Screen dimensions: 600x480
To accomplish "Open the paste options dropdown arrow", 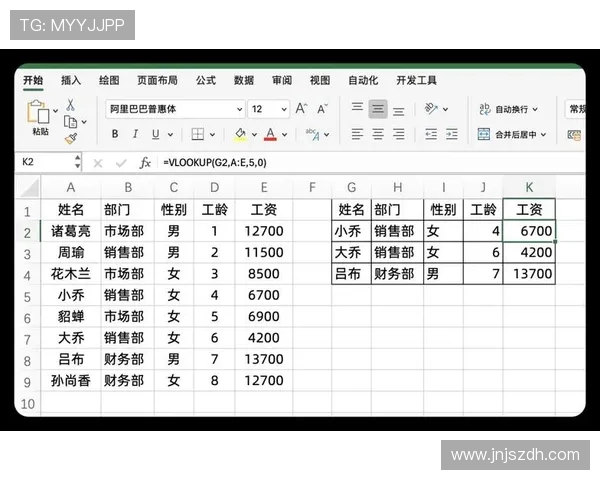I will tap(55, 111).
